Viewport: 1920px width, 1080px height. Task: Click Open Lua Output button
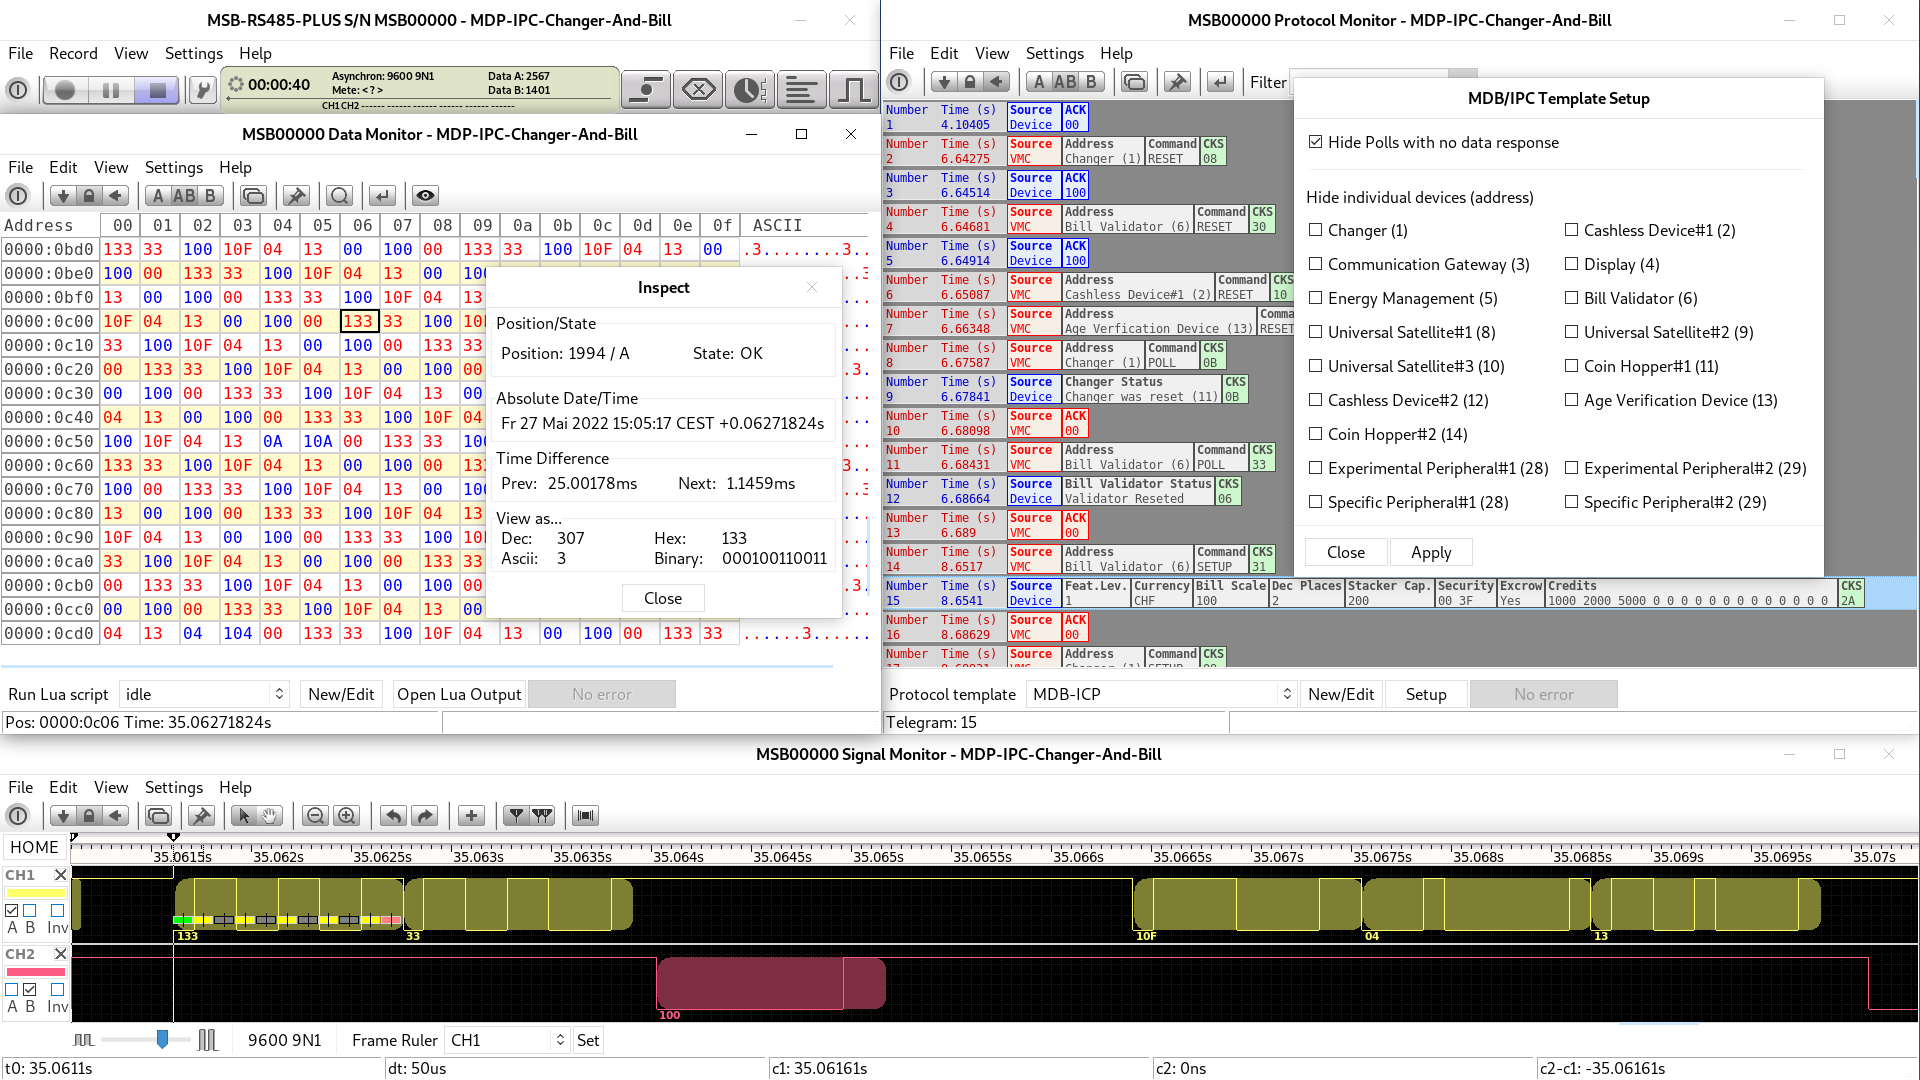click(459, 694)
